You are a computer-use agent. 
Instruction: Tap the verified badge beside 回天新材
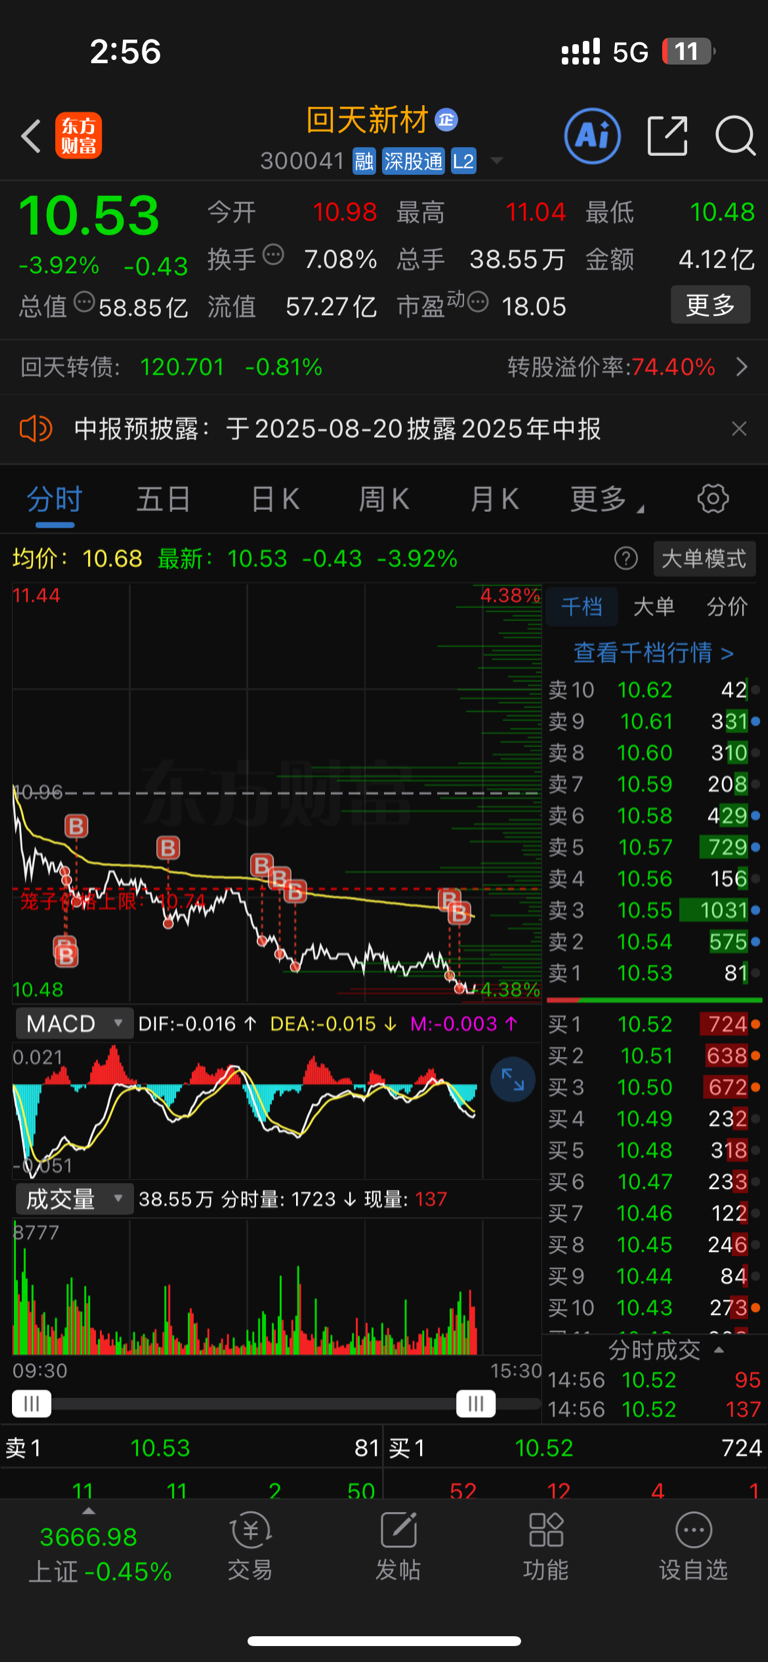[446, 120]
